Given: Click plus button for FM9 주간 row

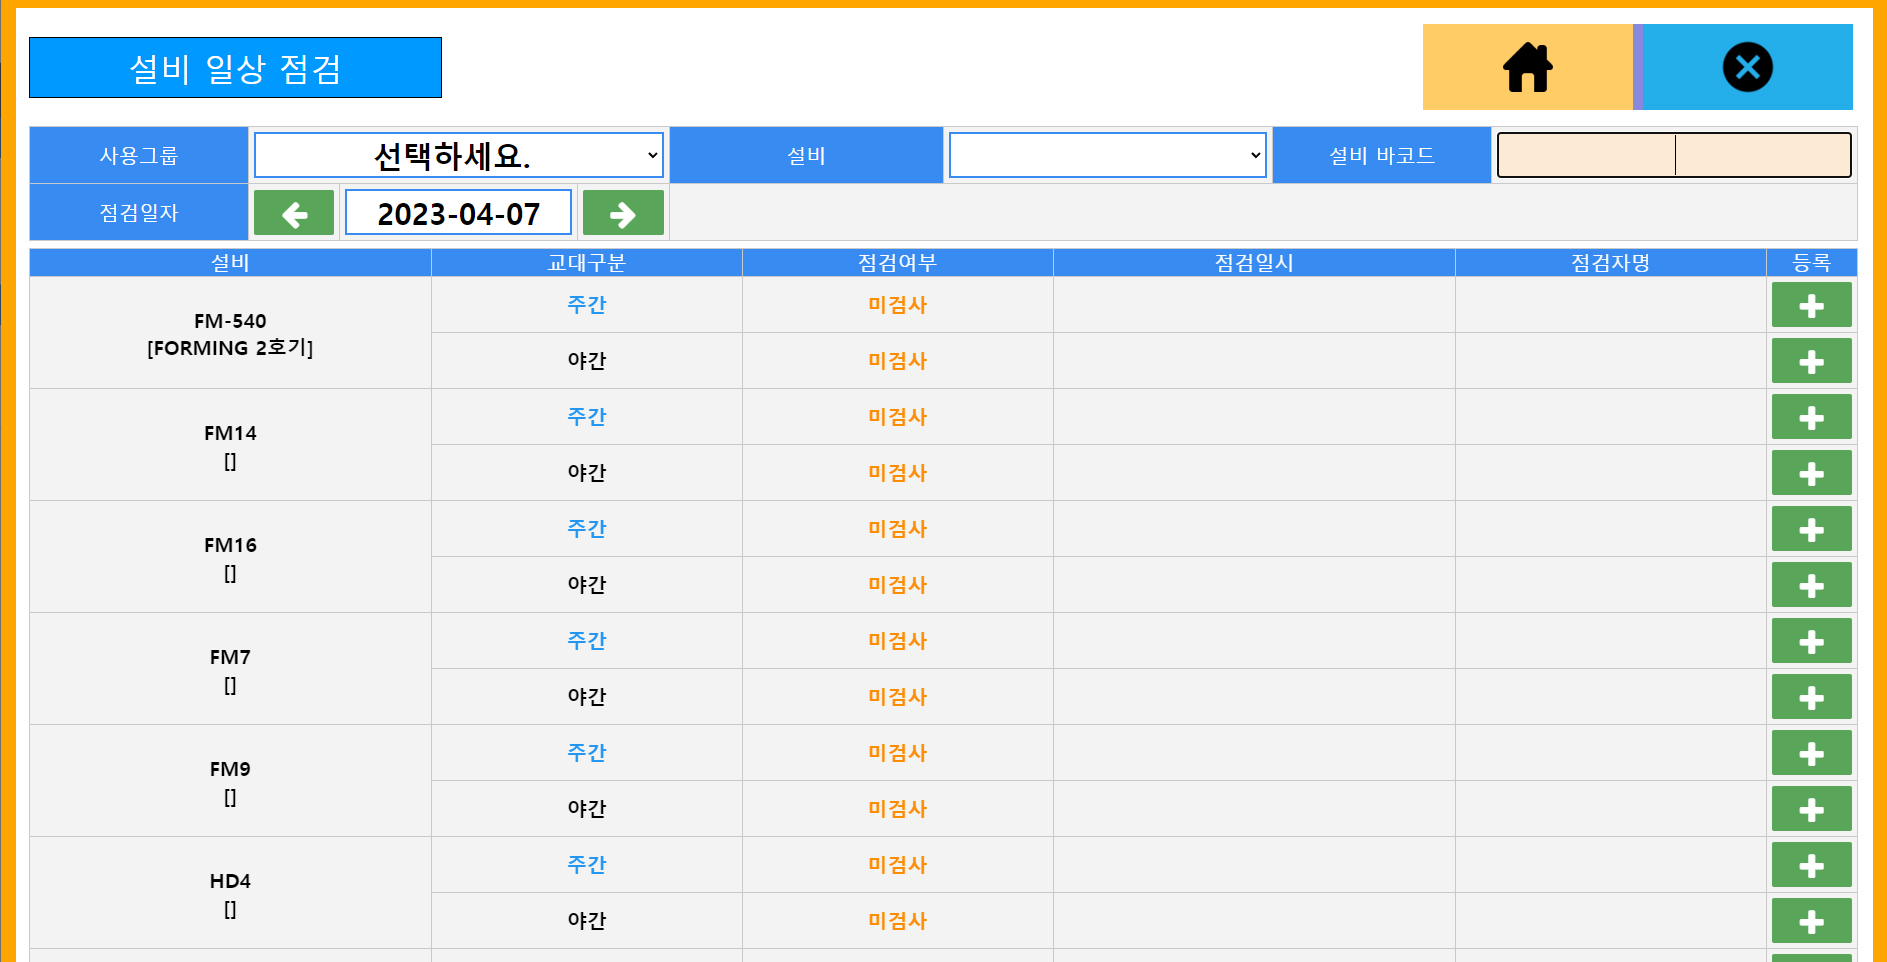Looking at the screenshot, I should [x=1811, y=753].
